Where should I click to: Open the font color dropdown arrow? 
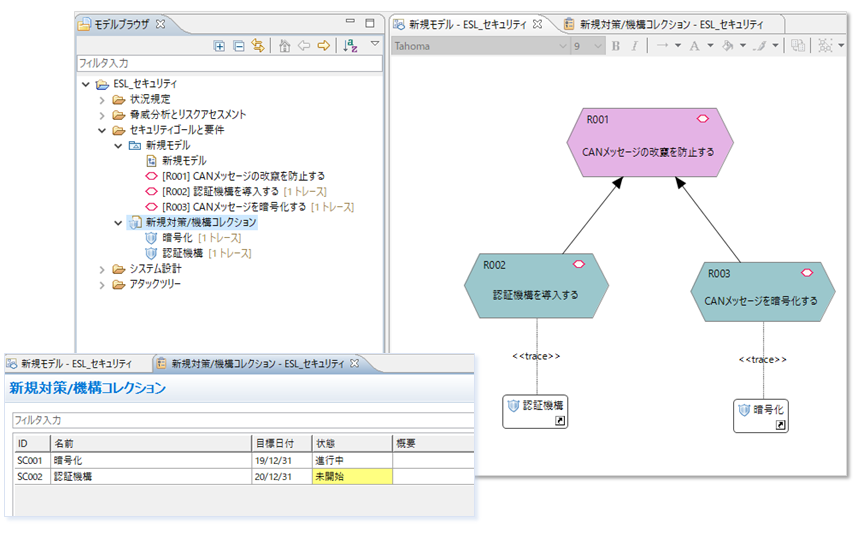(x=710, y=46)
